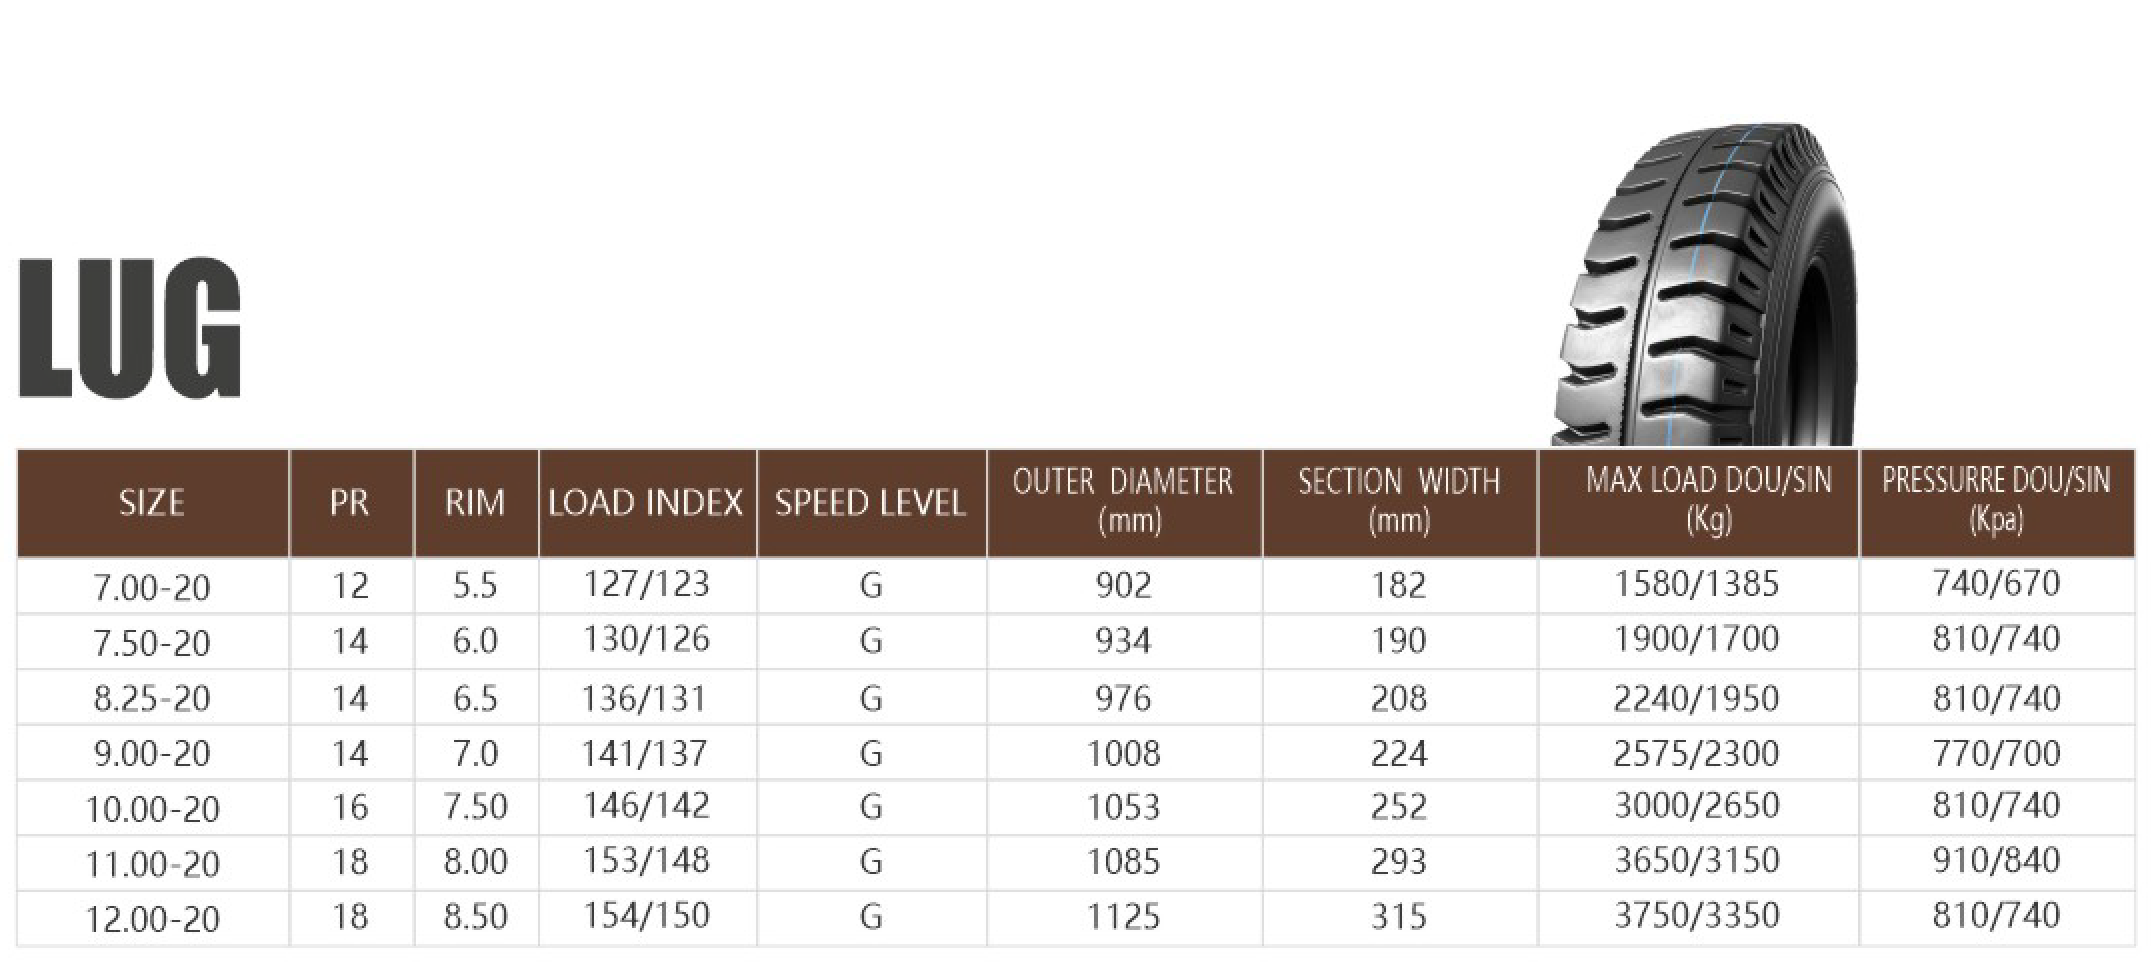Click rim value 7.50

tap(475, 807)
